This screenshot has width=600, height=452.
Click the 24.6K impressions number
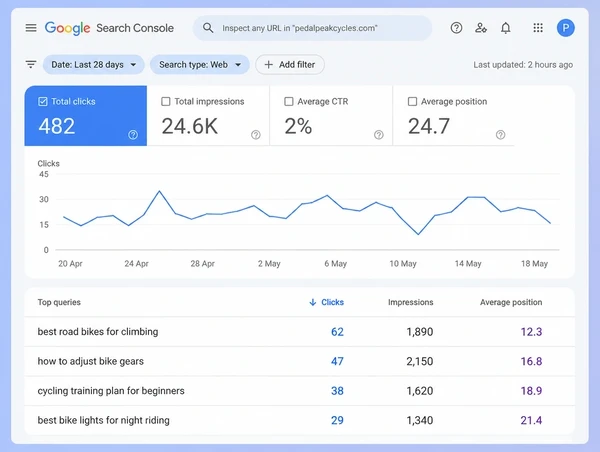[189, 126]
